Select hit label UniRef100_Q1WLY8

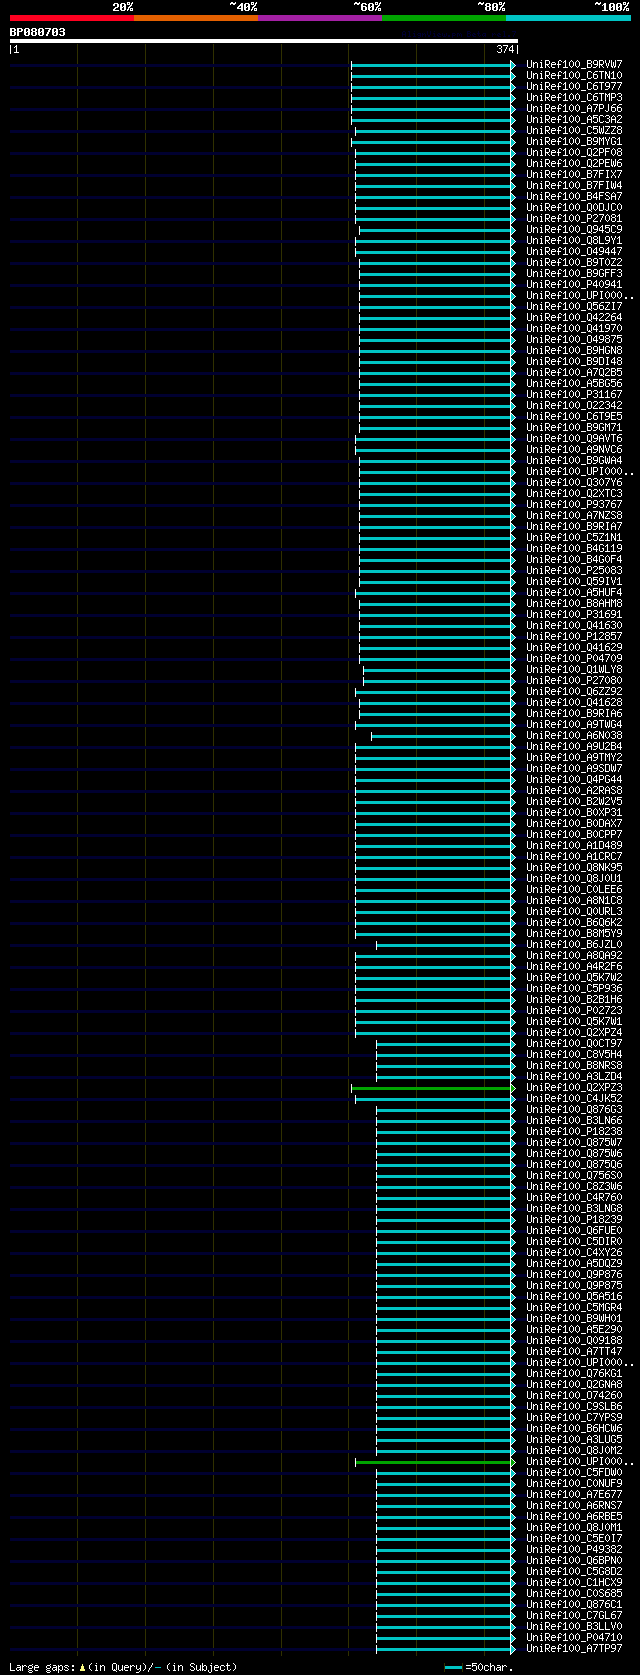574,670
